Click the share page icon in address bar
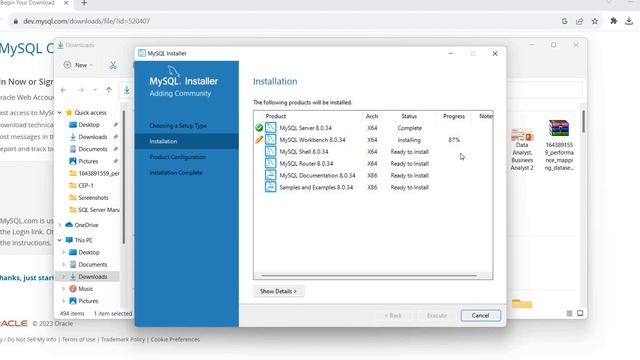The height and width of the screenshot is (360, 640). [x=580, y=21]
